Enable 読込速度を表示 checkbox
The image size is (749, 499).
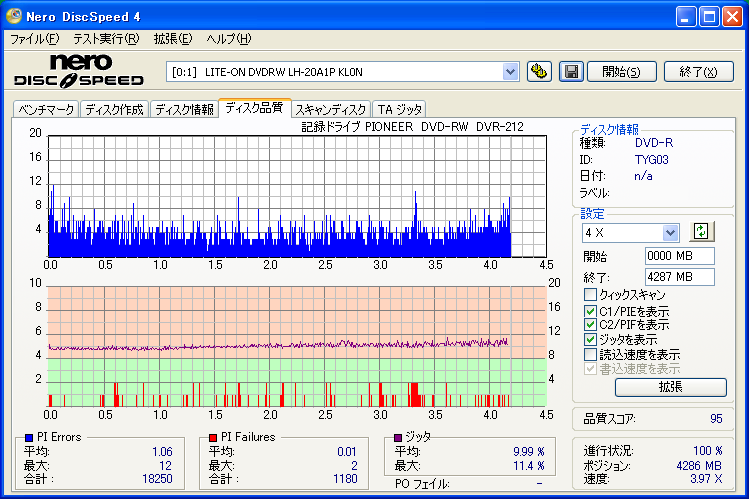click(590, 354)
